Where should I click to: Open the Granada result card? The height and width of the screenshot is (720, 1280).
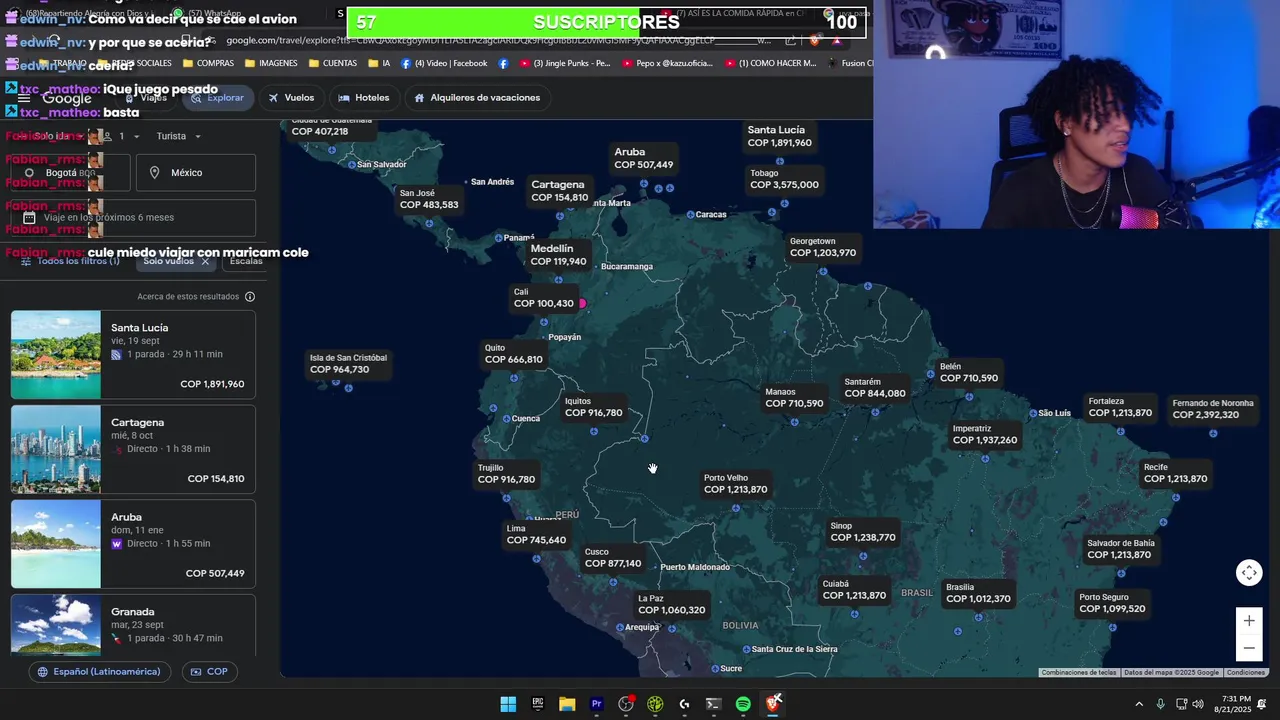(x=133, y=625)
